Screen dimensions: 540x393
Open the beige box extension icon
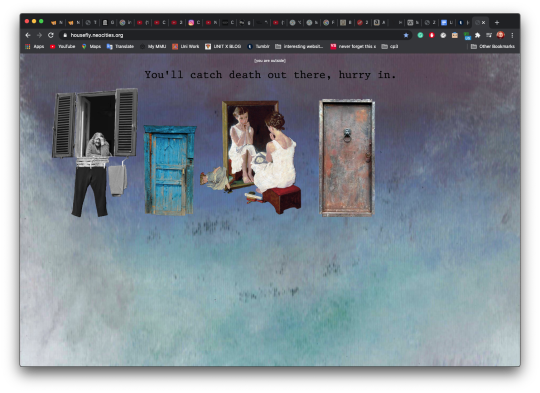(x=455, y=35)
